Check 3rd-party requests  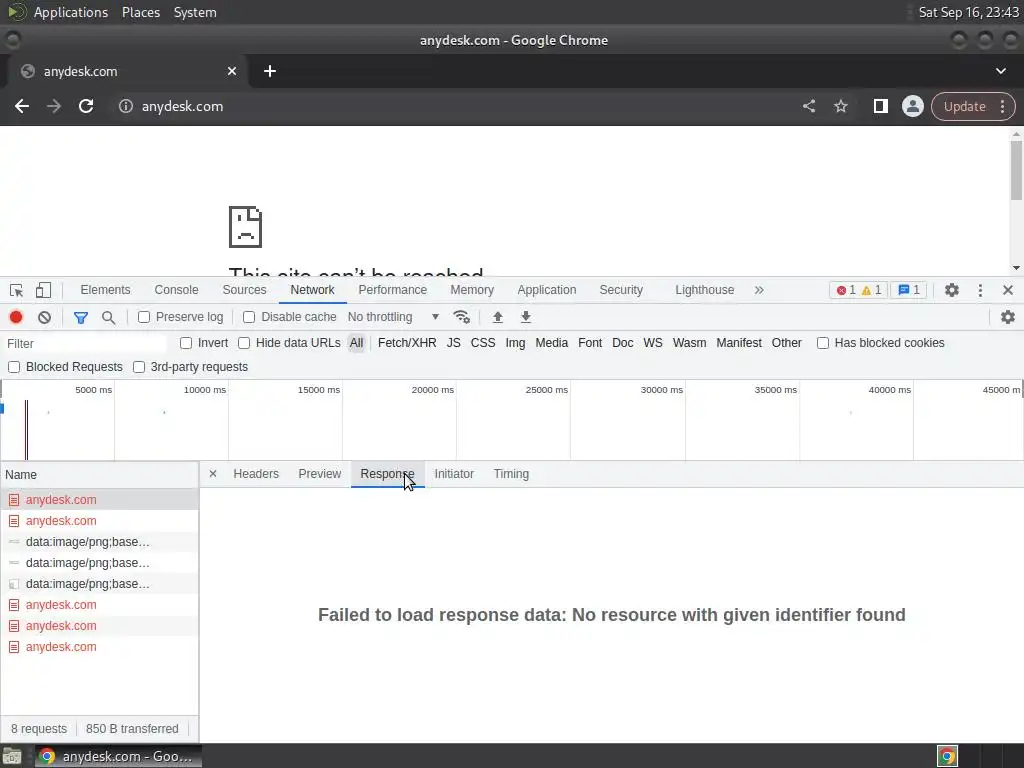coord(139,367)
